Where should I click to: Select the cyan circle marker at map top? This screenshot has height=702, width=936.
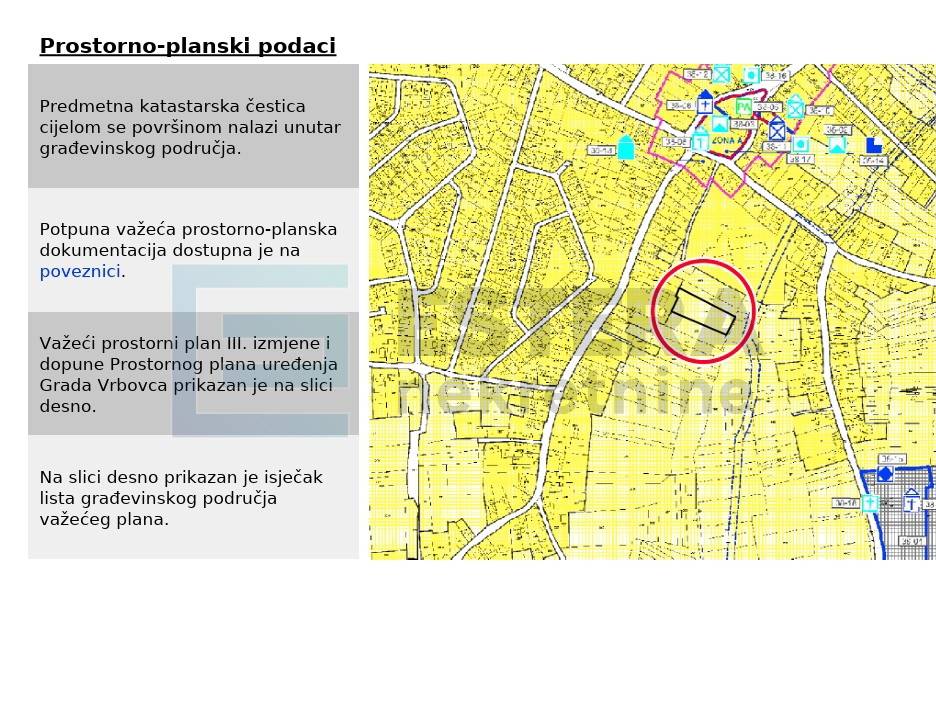click(752, 75)
